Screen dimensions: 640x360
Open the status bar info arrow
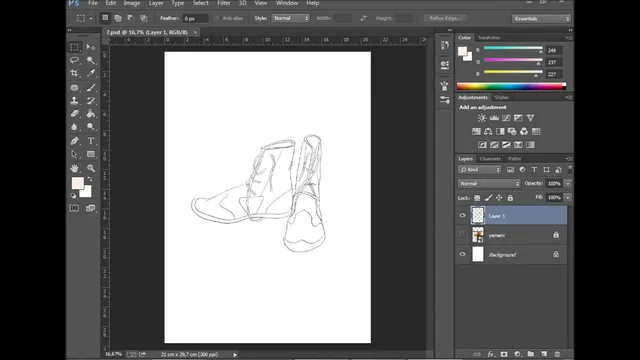click(x=235, y=355)
